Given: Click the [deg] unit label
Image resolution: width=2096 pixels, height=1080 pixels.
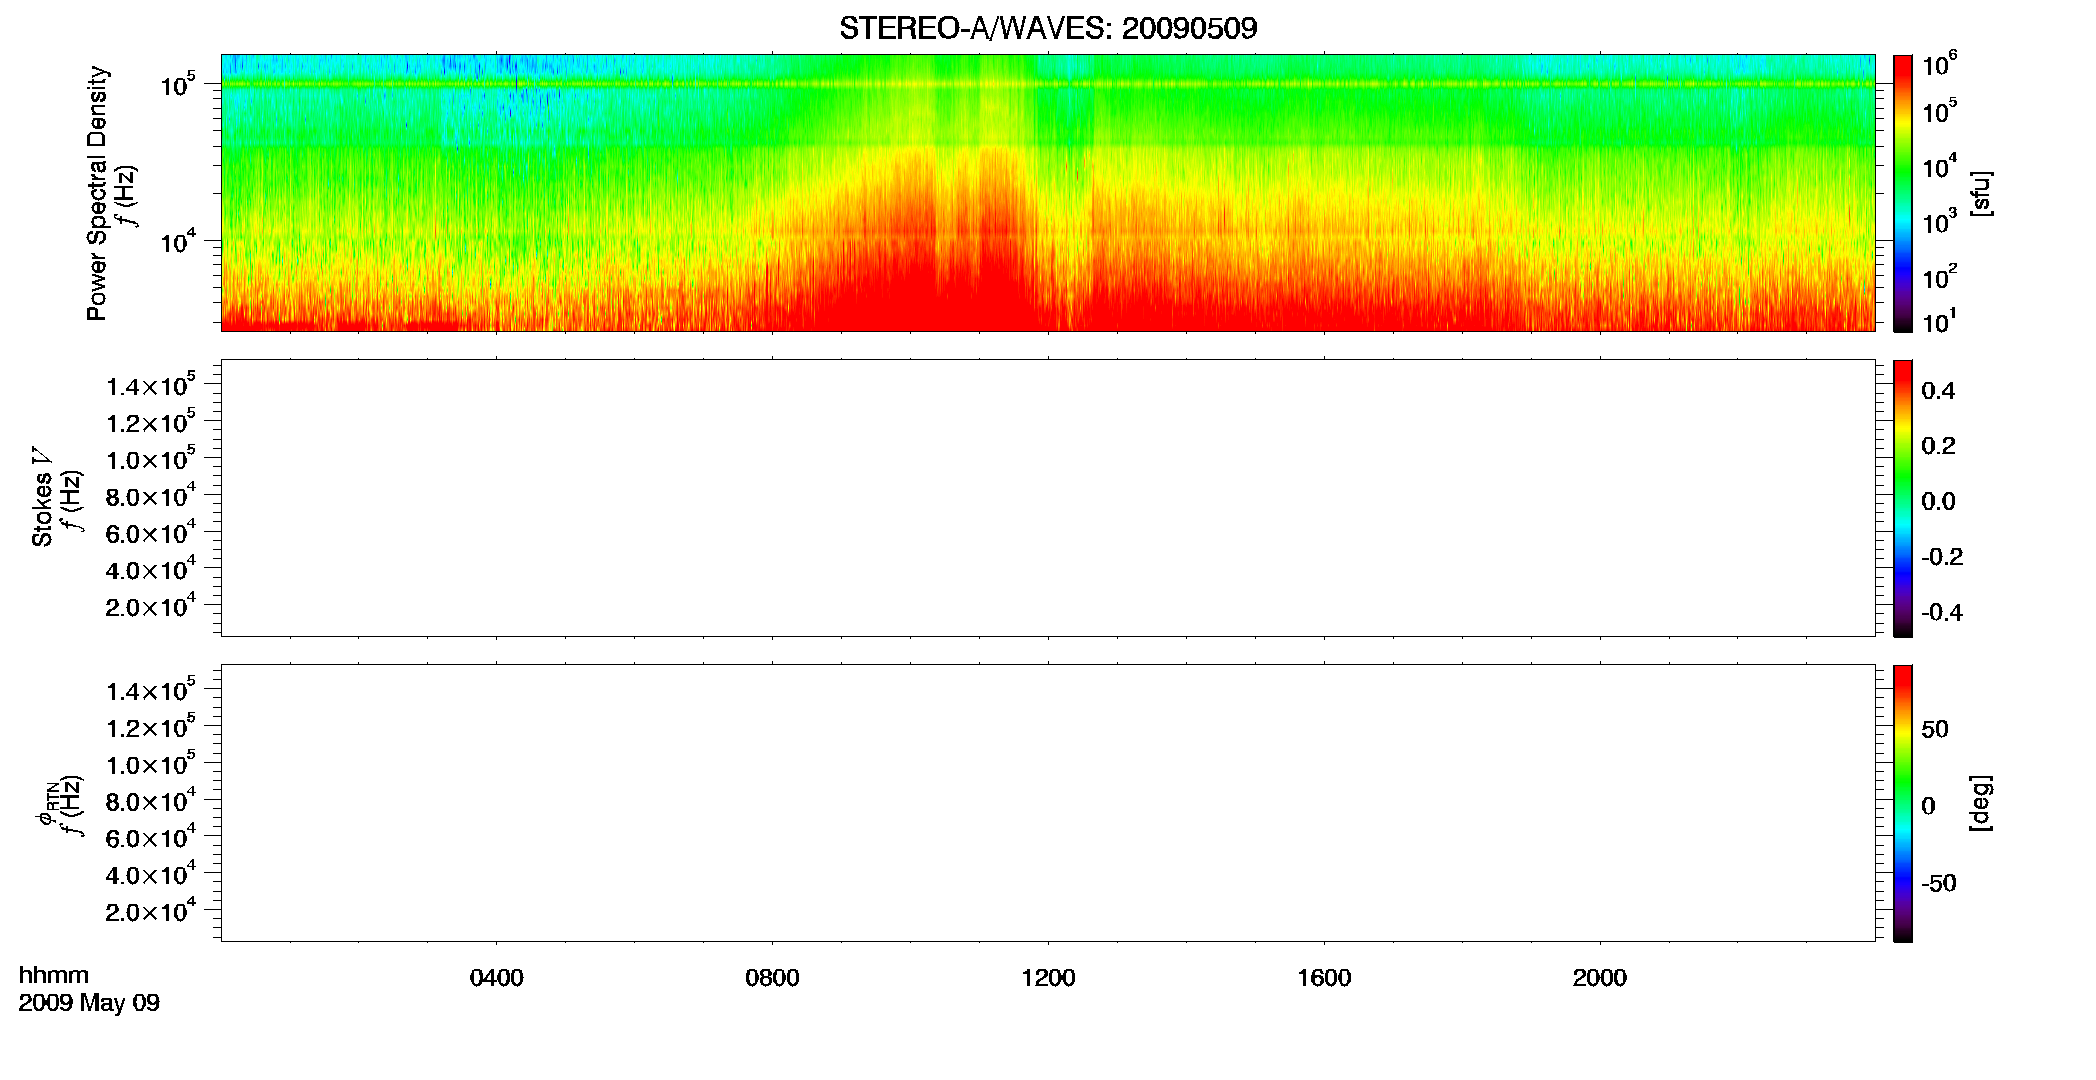Looking at the screenshot, I should pos(1981,803).
